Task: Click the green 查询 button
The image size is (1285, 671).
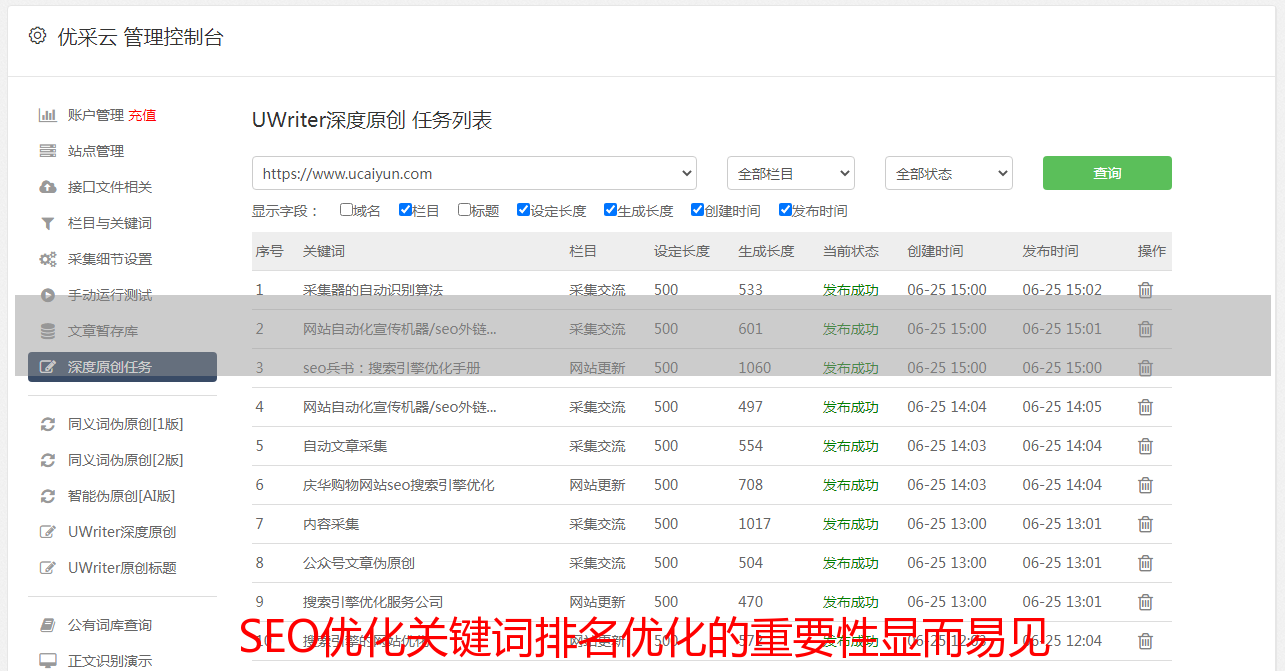Action: pos(1106,173)
